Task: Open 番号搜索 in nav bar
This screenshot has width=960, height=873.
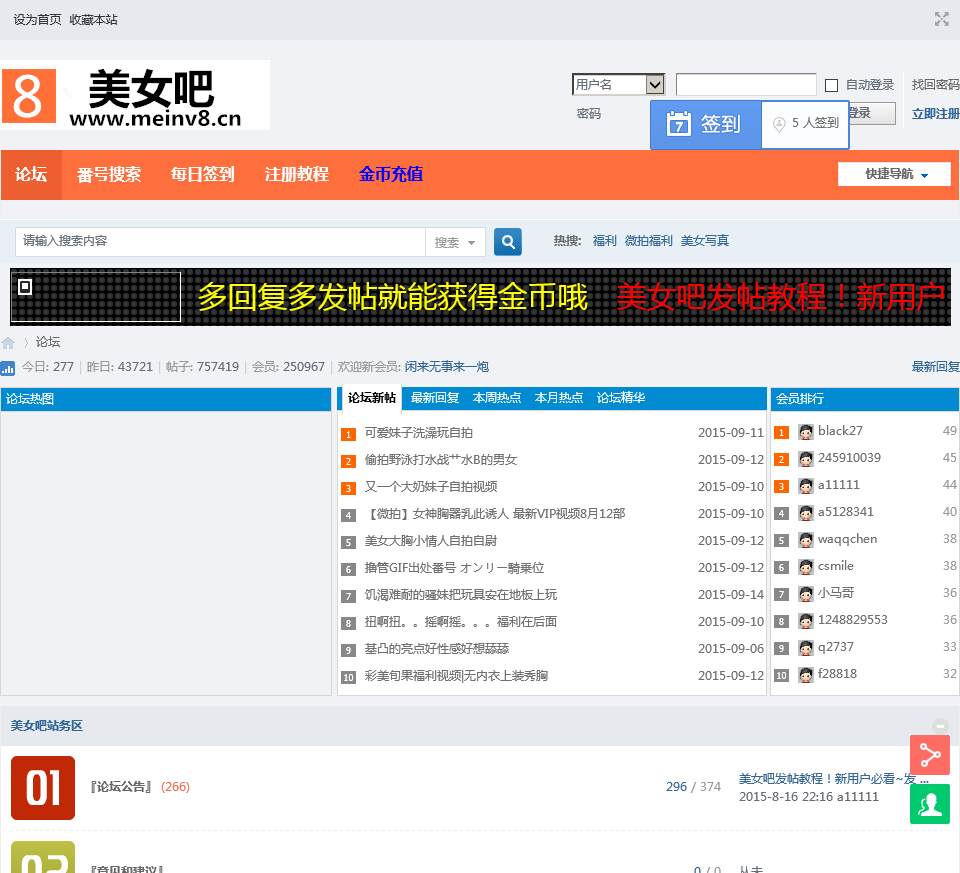Action: pos(109,174)
